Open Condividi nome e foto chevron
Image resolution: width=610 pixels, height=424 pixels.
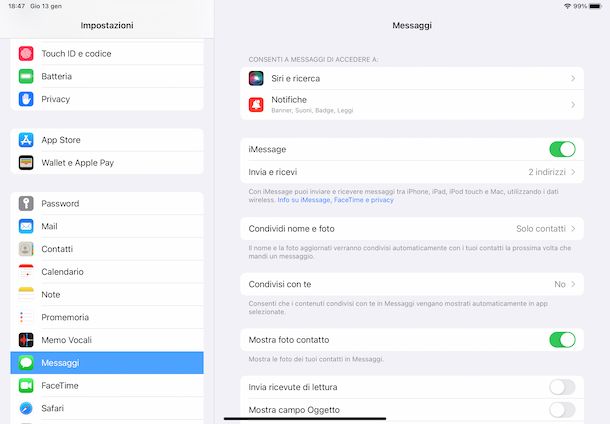[x=573, y=229]
